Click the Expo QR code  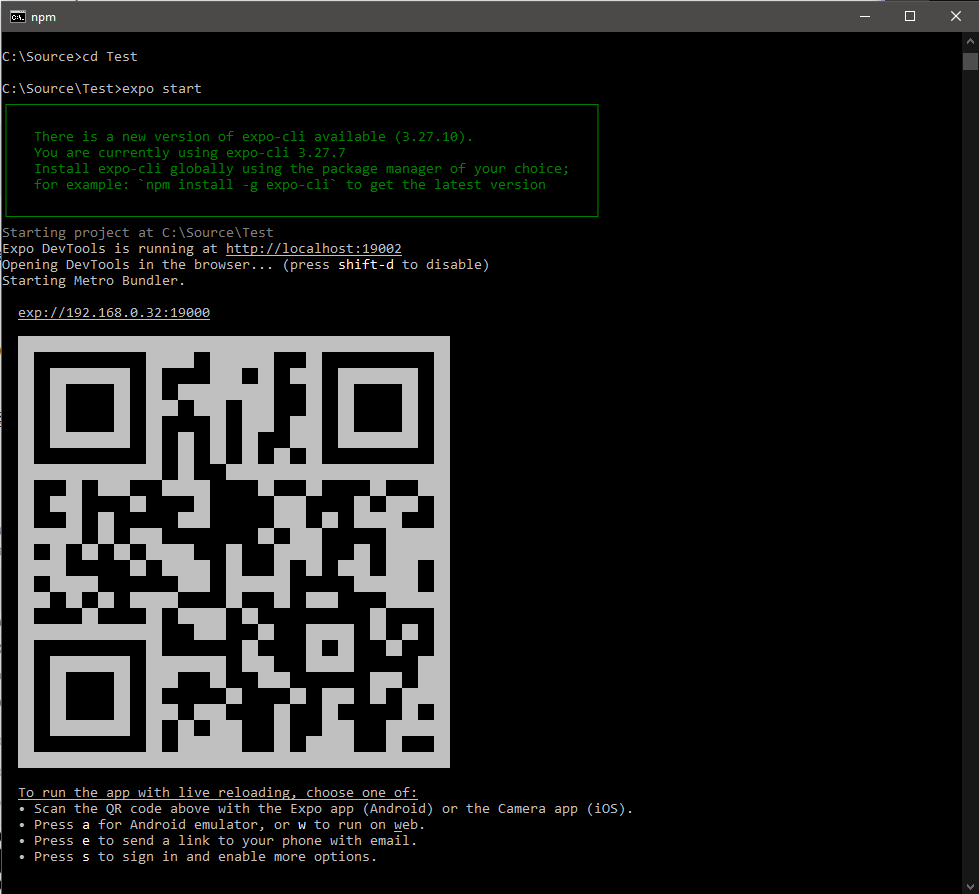click(234, 552)
